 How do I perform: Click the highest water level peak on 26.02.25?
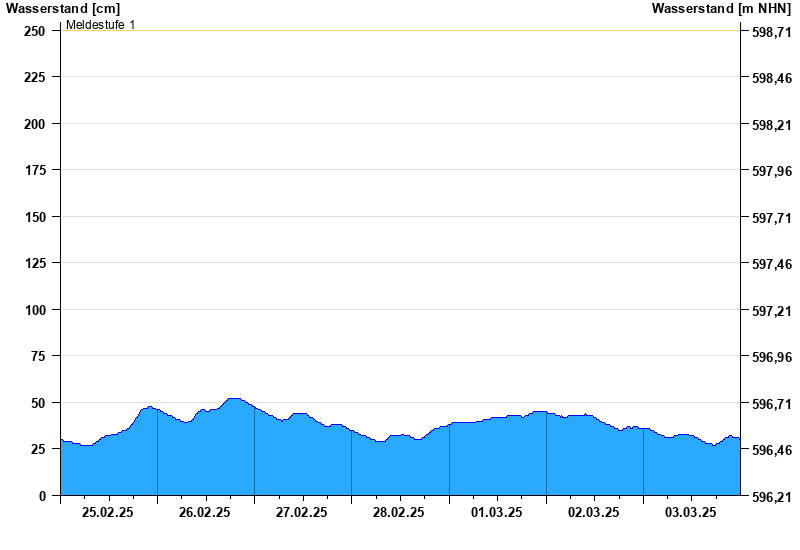click(233, 399)
